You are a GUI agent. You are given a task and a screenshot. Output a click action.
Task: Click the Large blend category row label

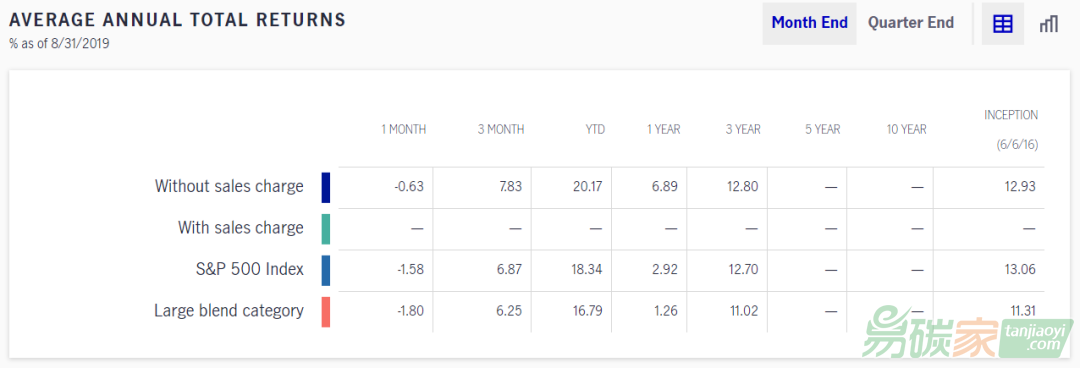[229, 311]
